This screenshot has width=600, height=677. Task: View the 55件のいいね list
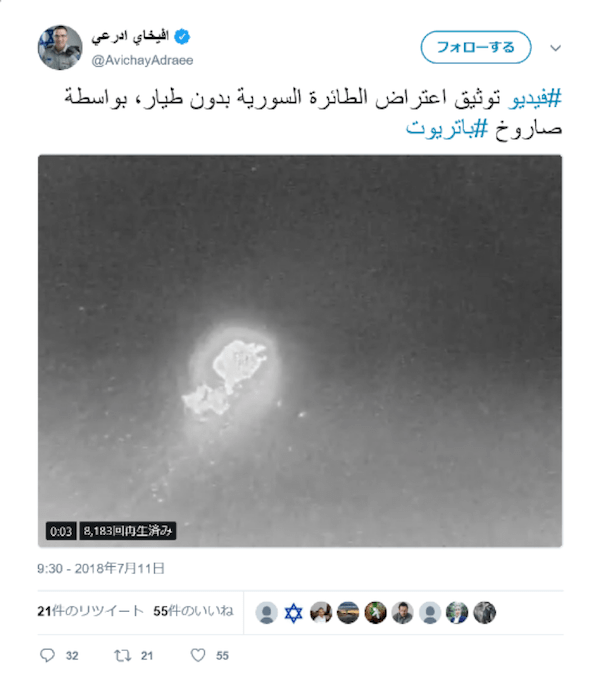[193, 611]
